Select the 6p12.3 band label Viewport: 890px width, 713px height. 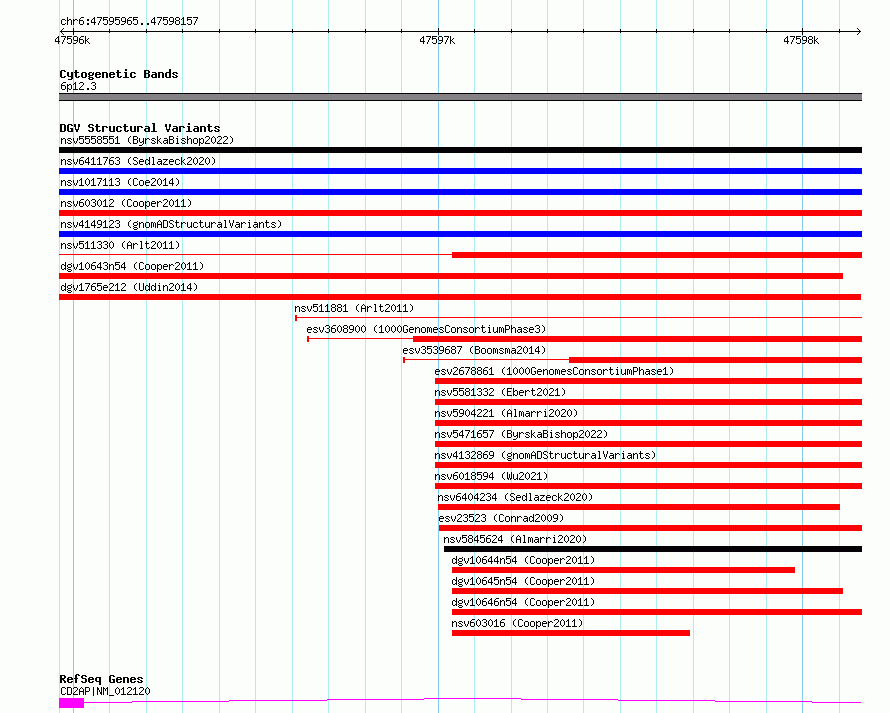[x=78, y=86]
